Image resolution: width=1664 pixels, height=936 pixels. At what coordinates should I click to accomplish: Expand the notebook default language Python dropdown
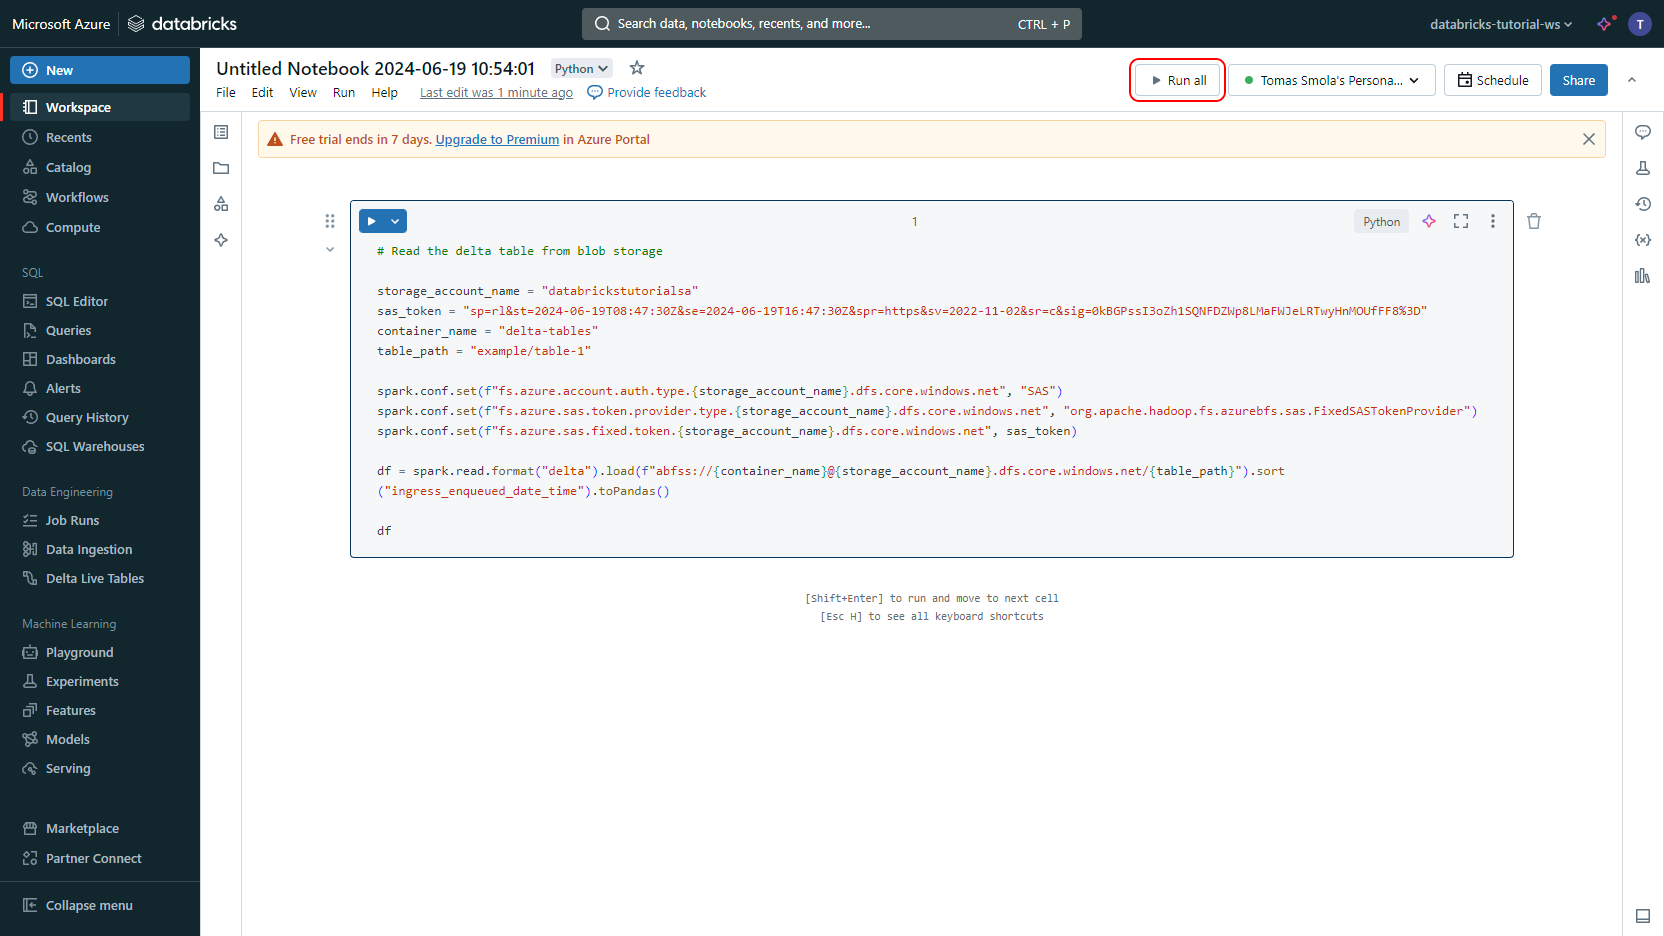(582, 68)
